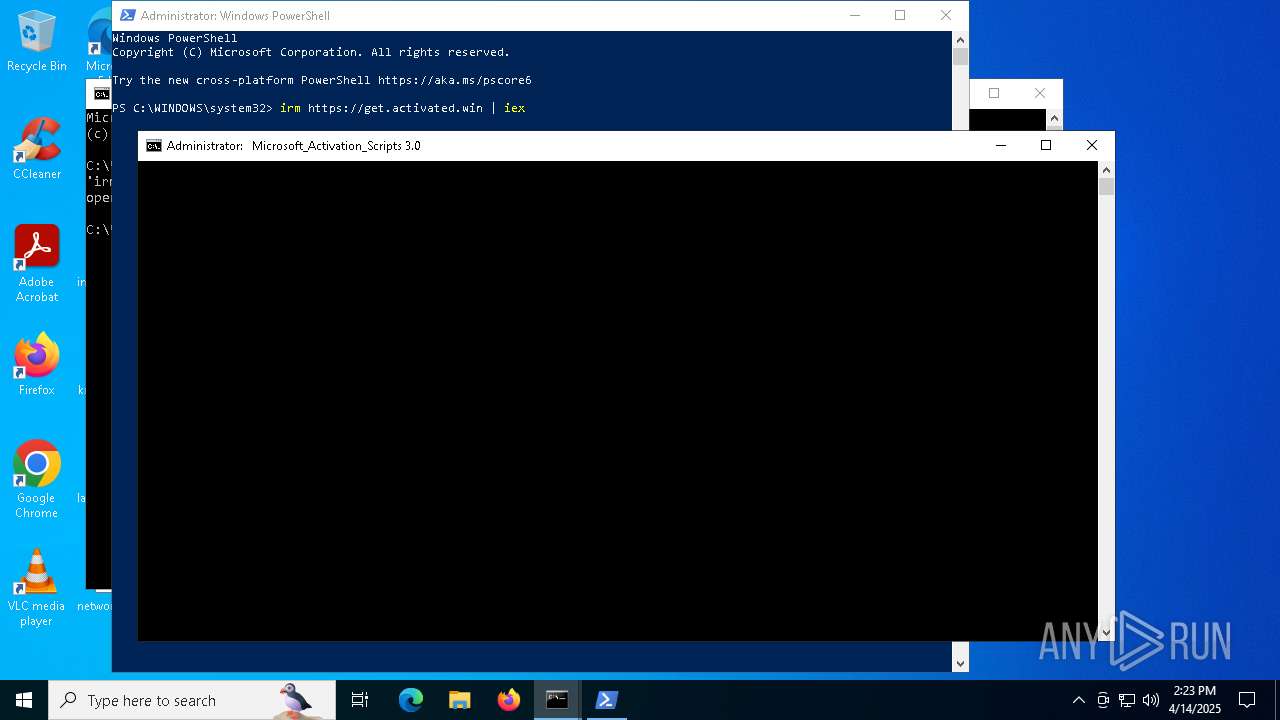Minimize the Microsoft_Activation_Scripts 3.0 window
The width and height of the screenshot is (1280, 720).
point(1000,146)
